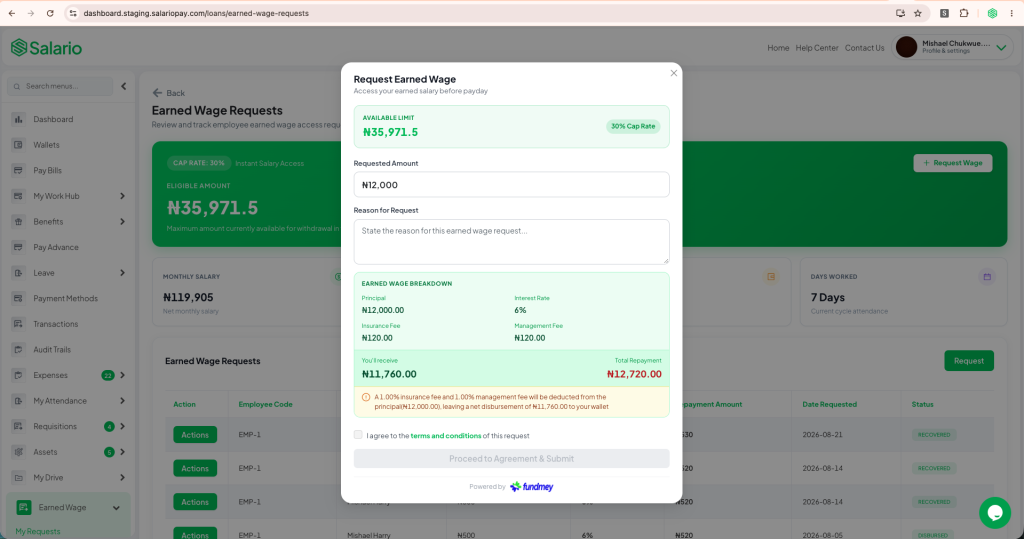The height and width of the screenshot is (539, 1024).
Task: Click the Back link above page title
Action: 168,93
